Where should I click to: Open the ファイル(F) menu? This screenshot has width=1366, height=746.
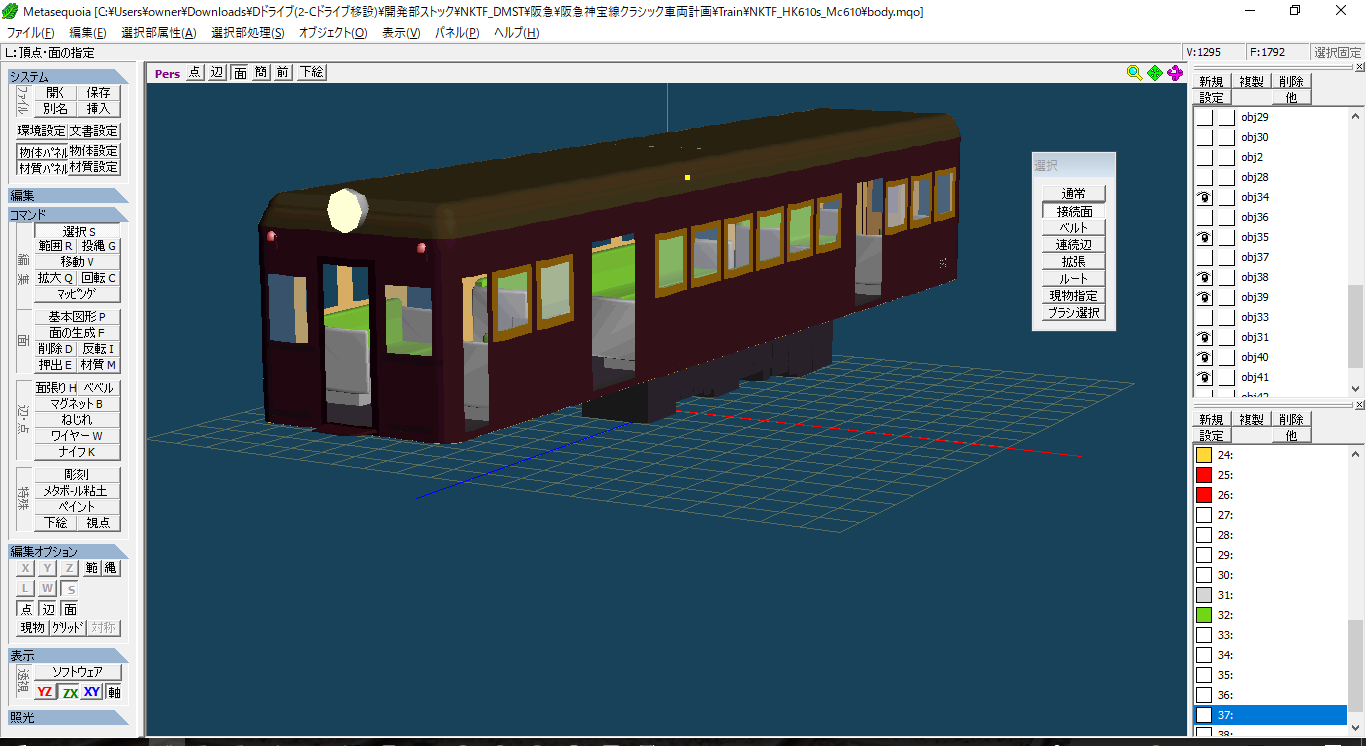(30, 33)
